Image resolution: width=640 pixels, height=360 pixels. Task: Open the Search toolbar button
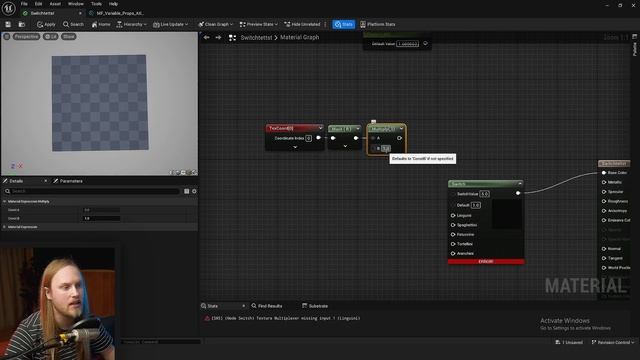click(73, 24)
